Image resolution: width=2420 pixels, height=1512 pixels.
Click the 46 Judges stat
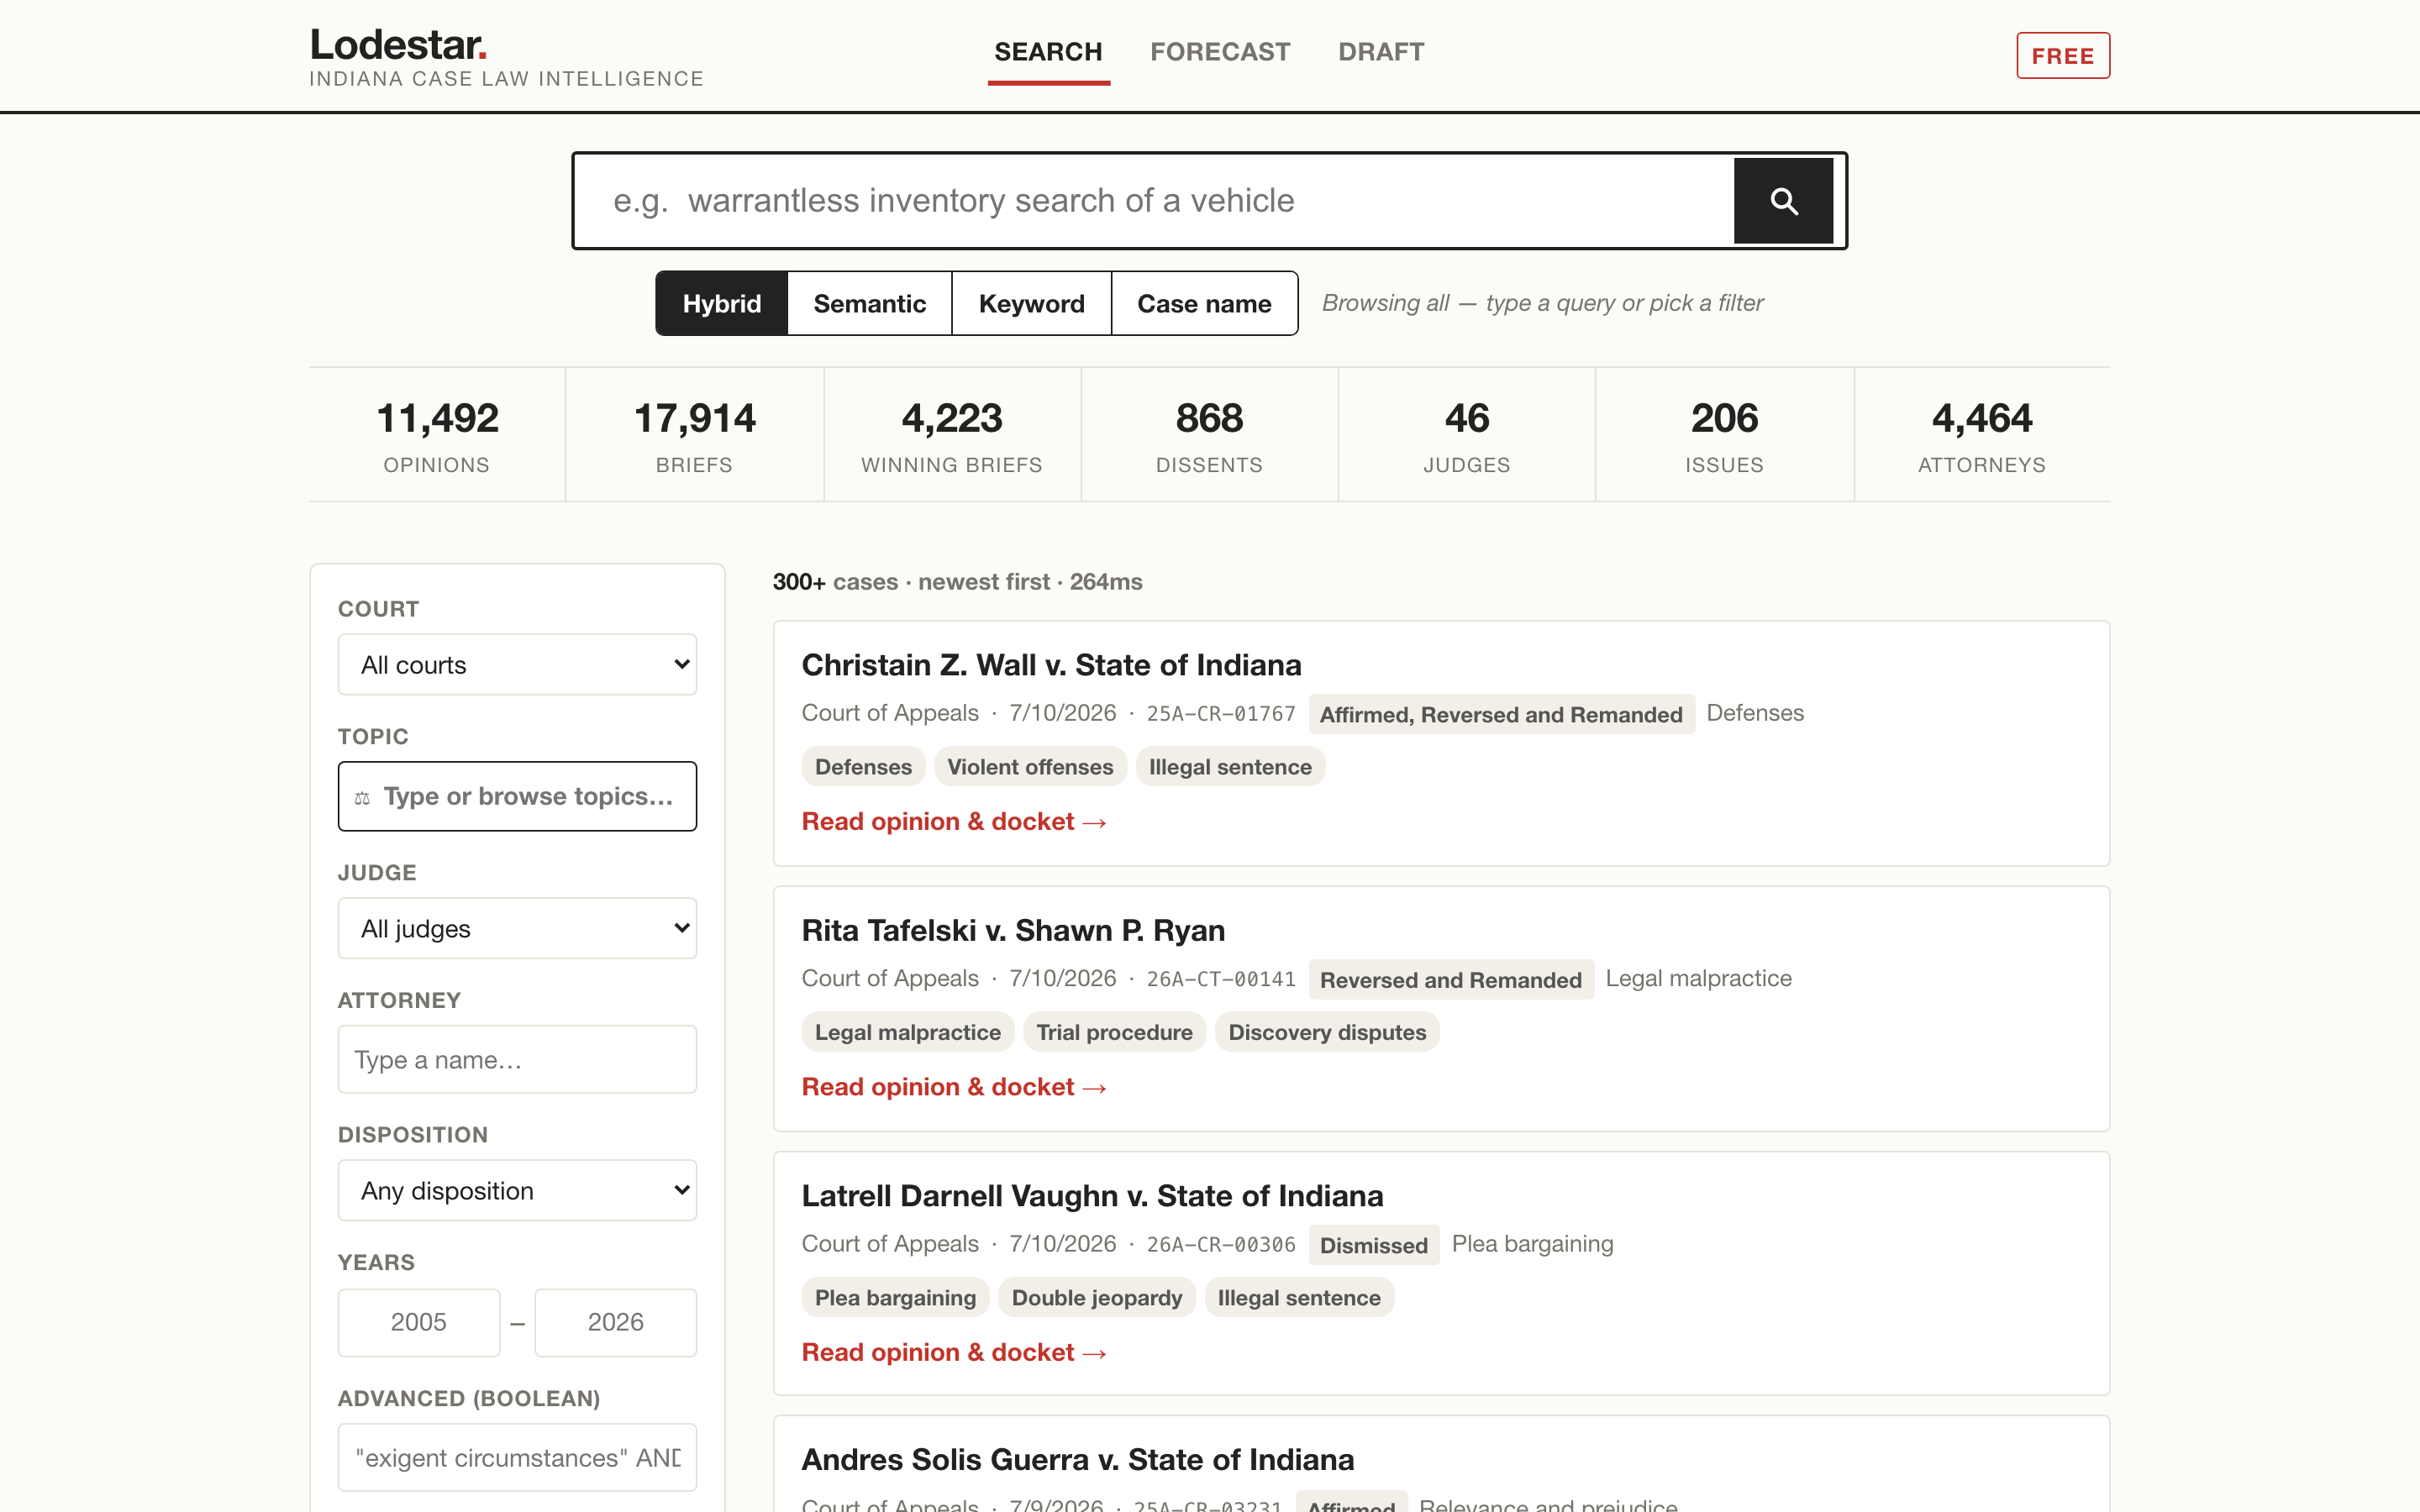1467,435
